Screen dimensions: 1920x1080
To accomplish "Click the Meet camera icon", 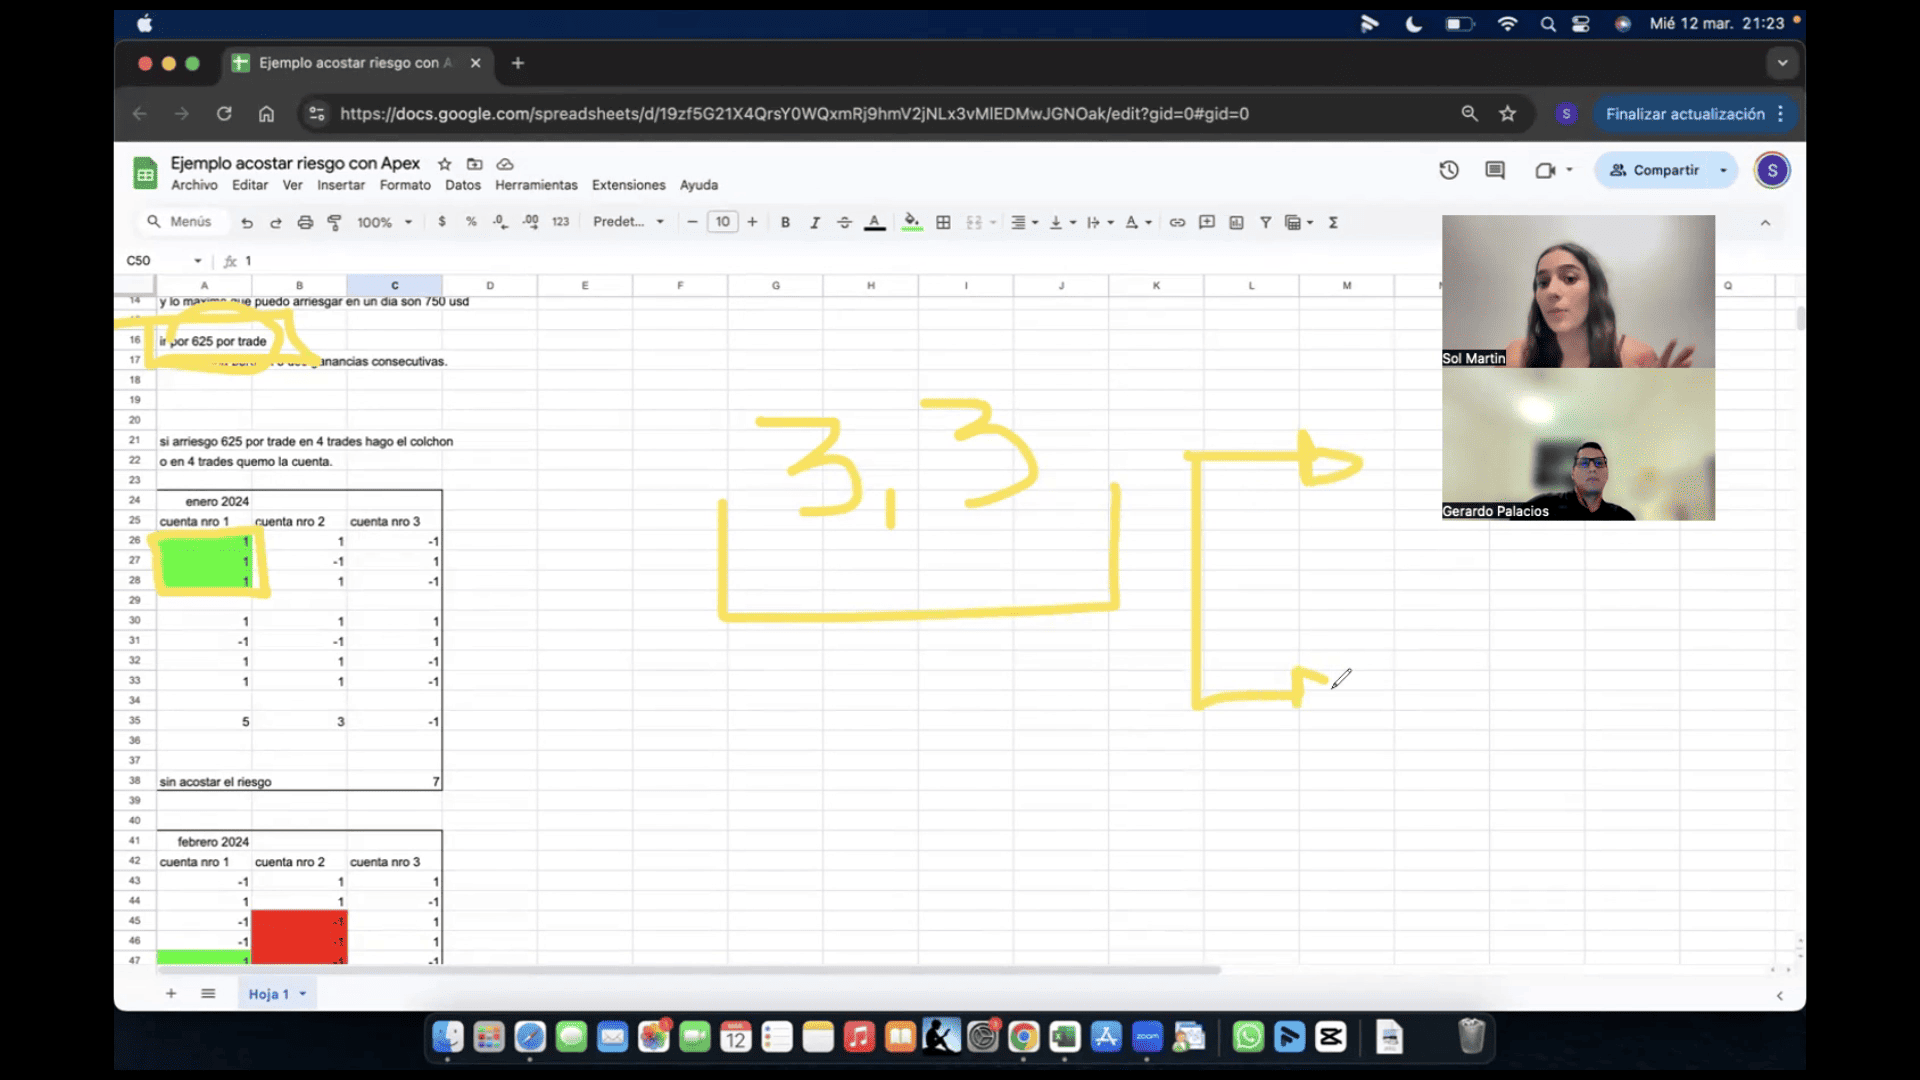I will 1546,170.
